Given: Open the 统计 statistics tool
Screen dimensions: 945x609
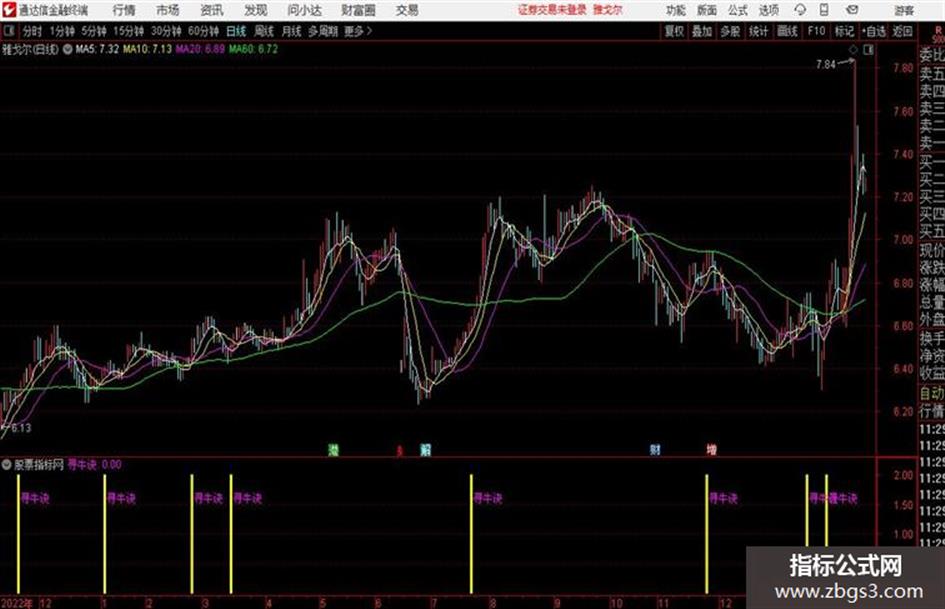Looking at the screenshot, I should 758,31.
